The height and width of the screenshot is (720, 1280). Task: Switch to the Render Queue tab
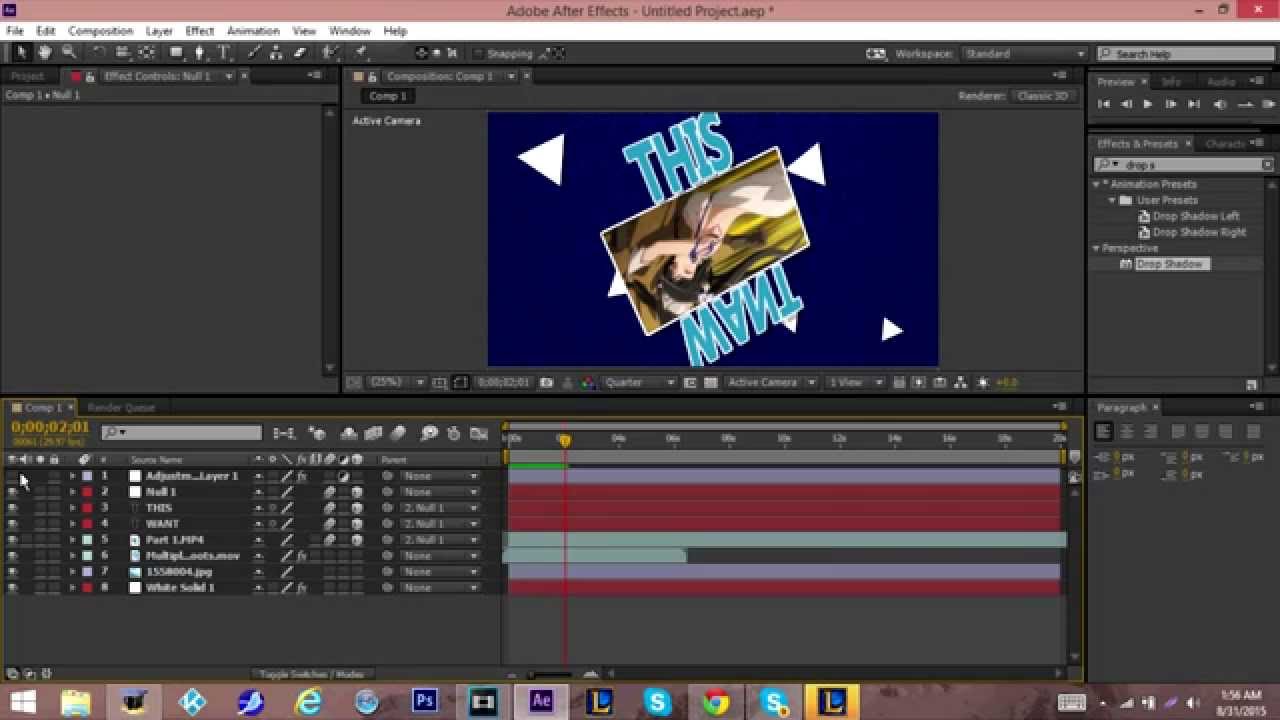point(121,407)
